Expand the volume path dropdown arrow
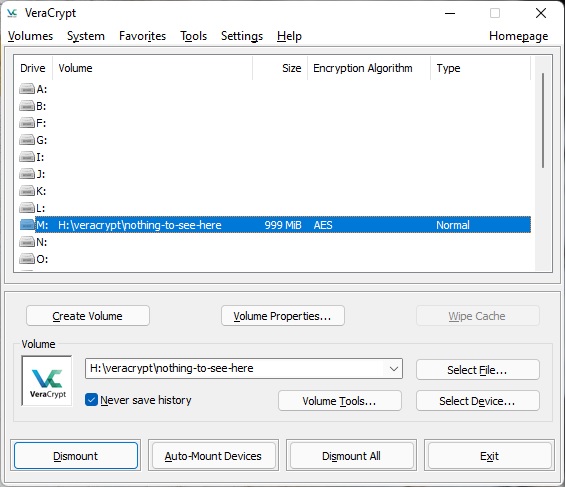 394,368
